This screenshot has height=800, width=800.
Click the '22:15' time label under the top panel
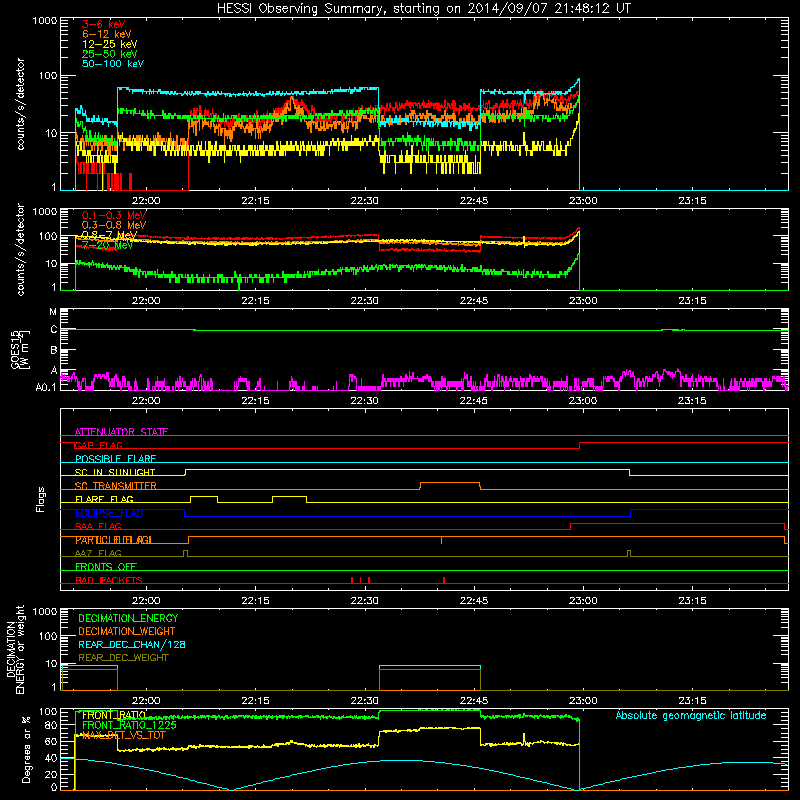pyautogui.click(x=255, y=201)
